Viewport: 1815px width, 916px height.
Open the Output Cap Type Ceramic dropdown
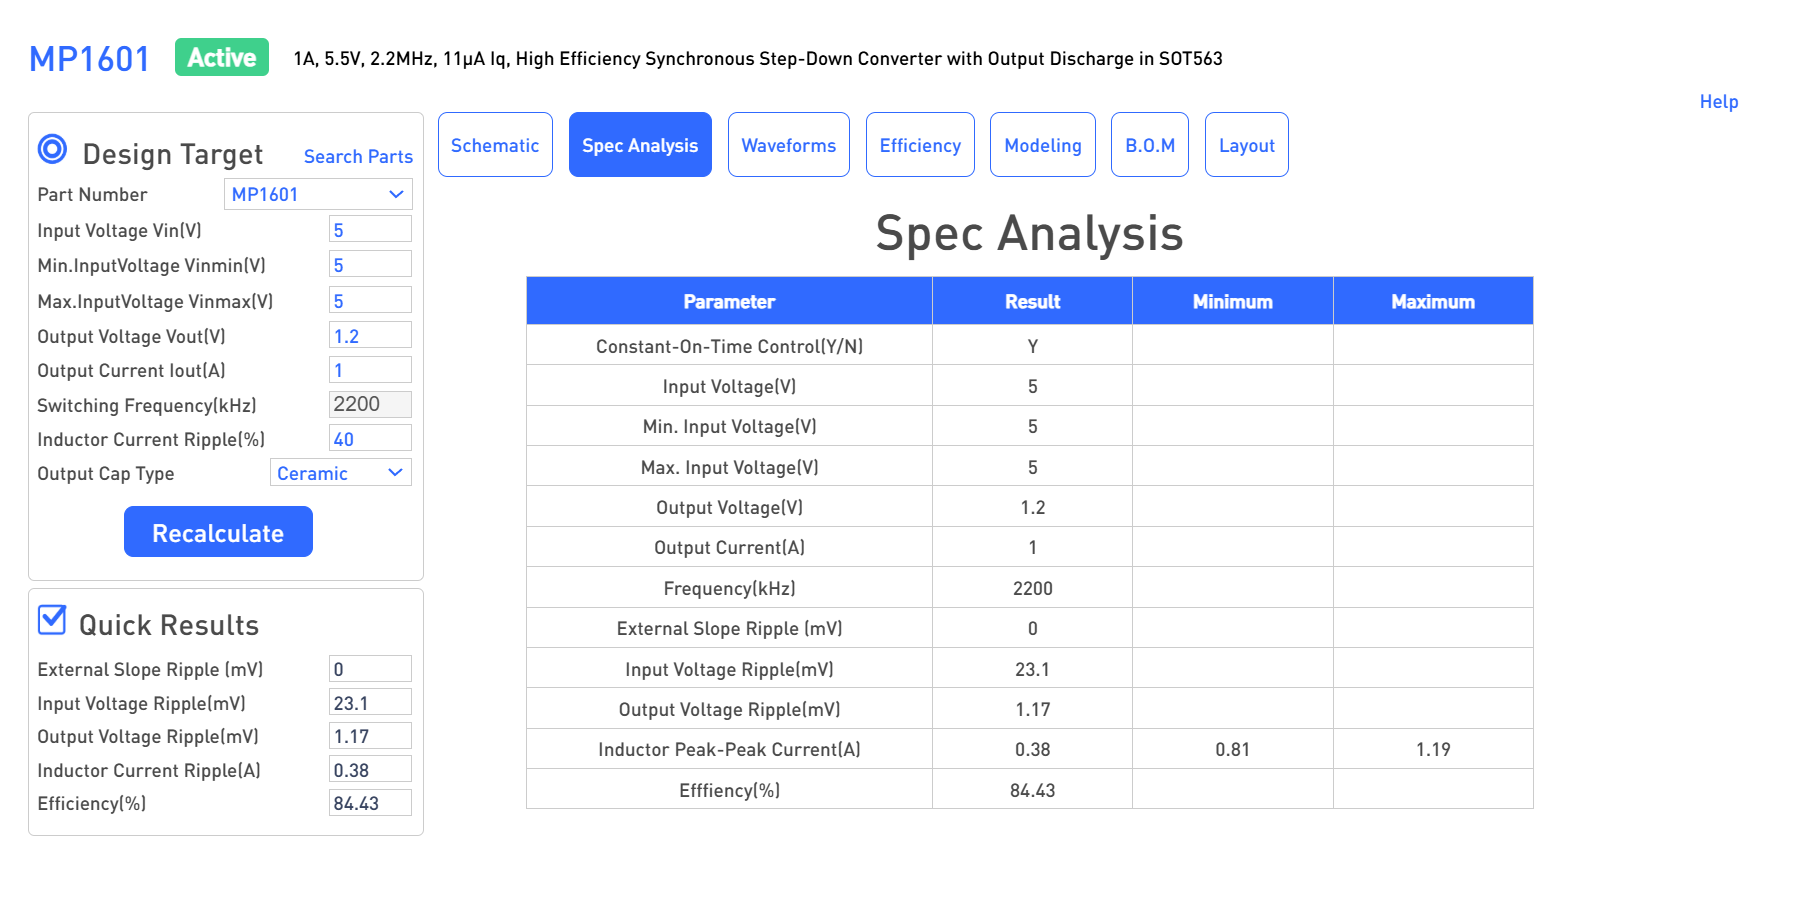(341, 473)
